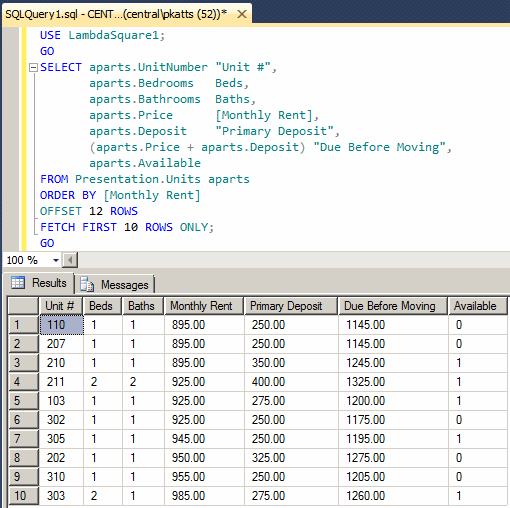Open the 100 % zoom dropdown
Viewport: 510px width, 508px height.
click(56, 260)
